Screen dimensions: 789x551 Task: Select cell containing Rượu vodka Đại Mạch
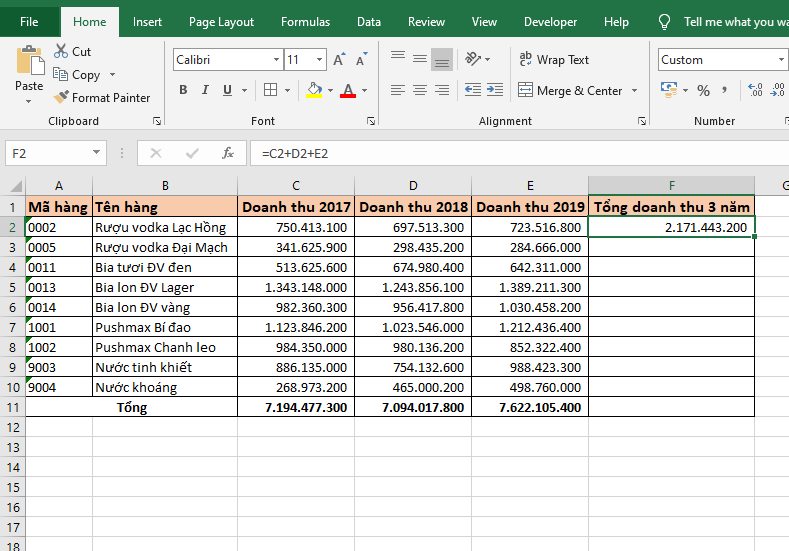164,247
